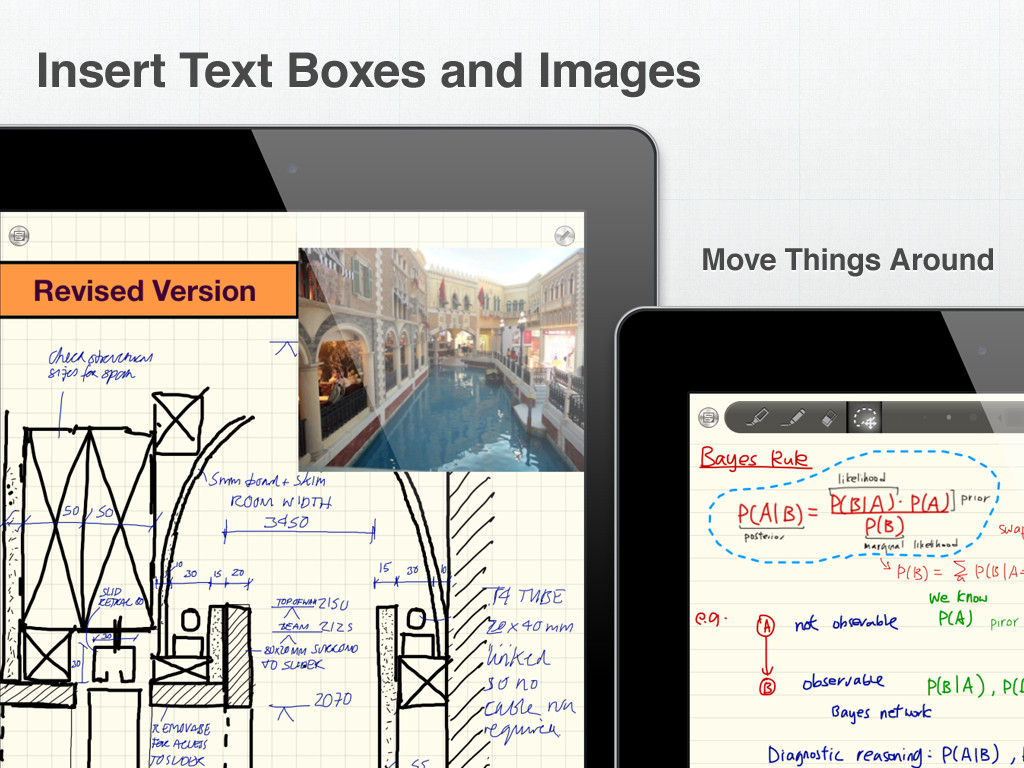Click the Insert Text Boxes and Images heading
Image resolution: width=1024 pixels, height=768 pixels.
368,71
